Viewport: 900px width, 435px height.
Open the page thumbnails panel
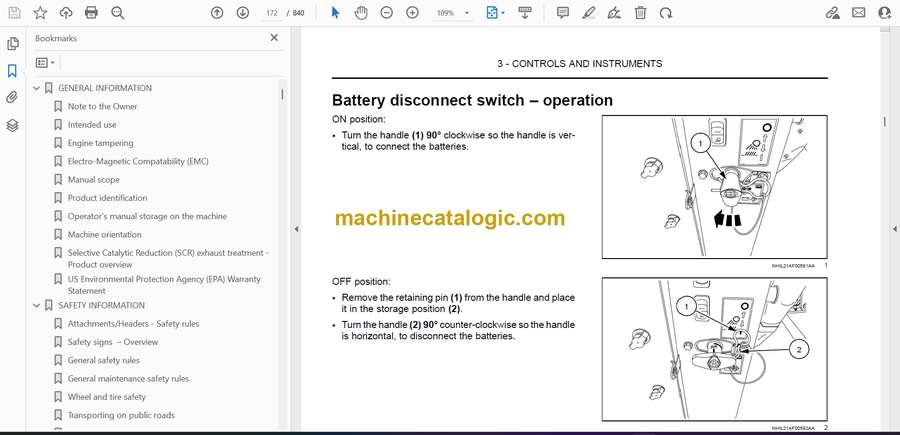12,44
